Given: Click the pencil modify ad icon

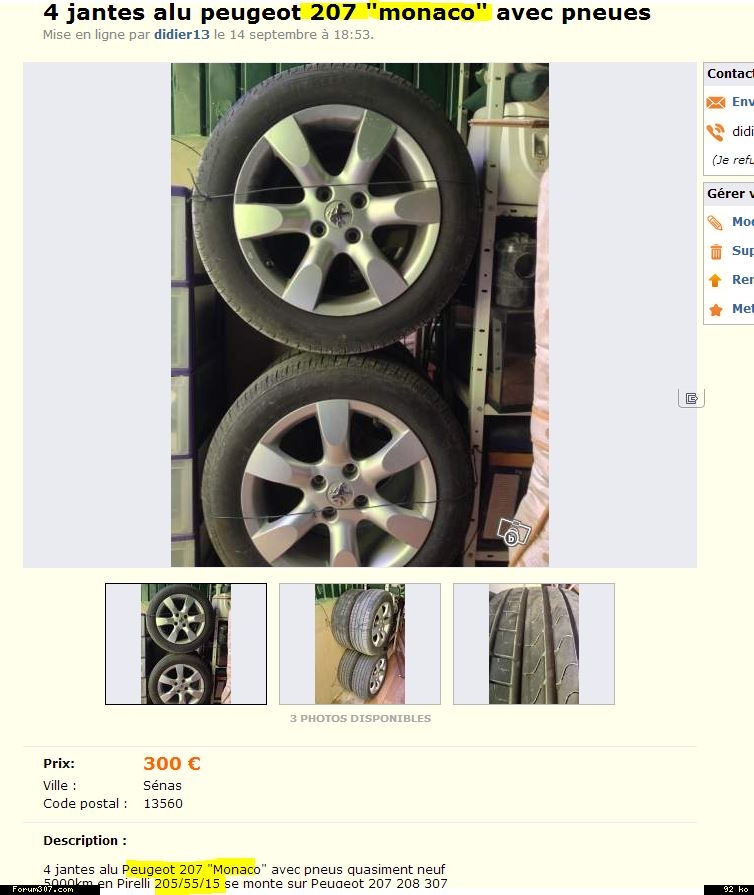Looking at the screenshot, I should point(715,222).
